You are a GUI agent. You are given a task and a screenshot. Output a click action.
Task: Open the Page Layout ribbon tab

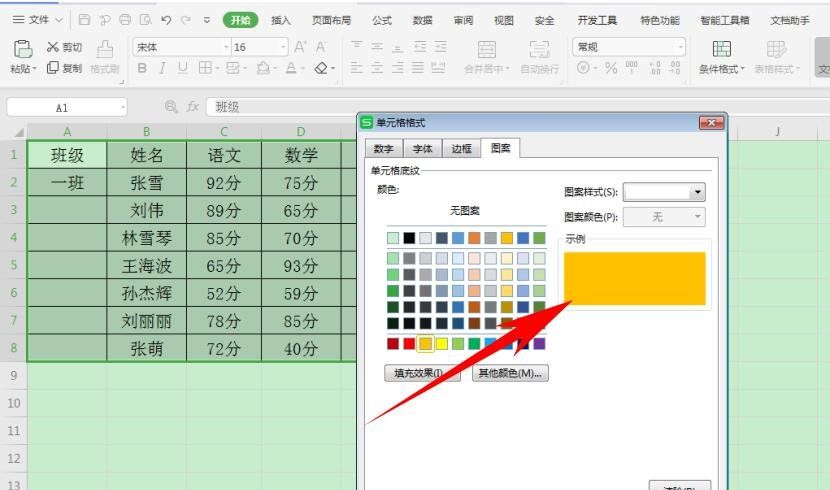pyautogui.click(x=331, y=20)
